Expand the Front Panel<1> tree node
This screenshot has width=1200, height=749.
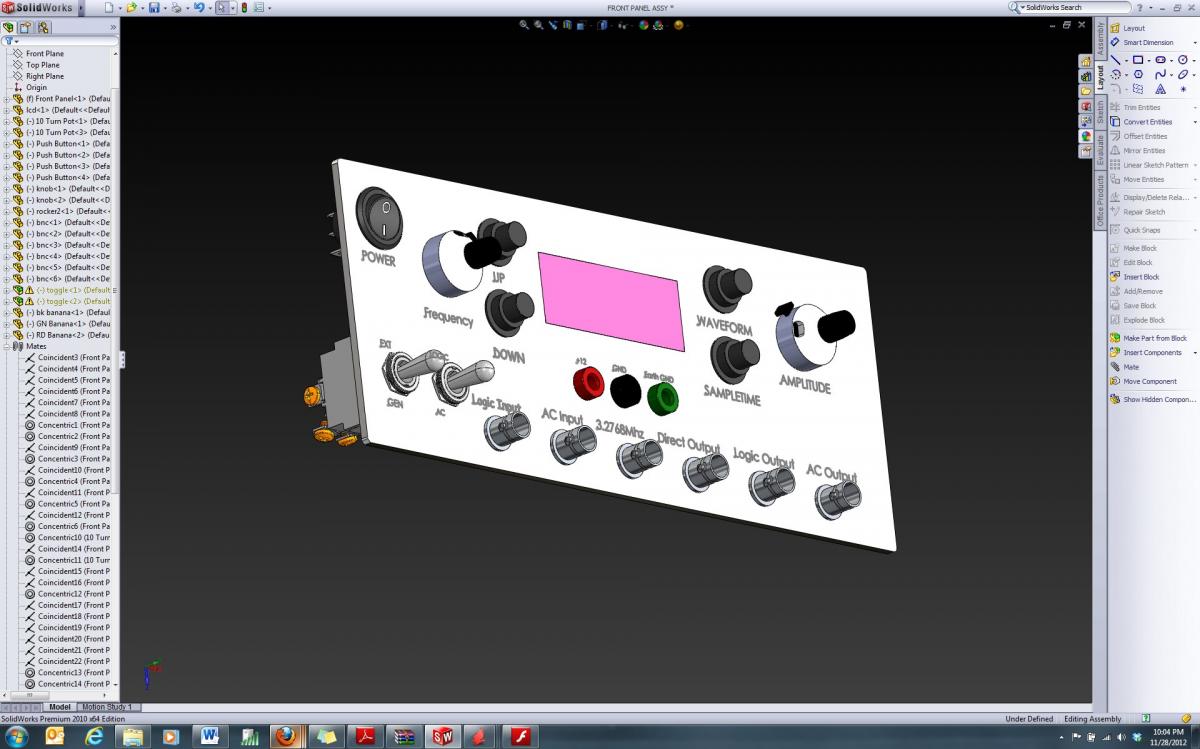[x=6, y=99]
